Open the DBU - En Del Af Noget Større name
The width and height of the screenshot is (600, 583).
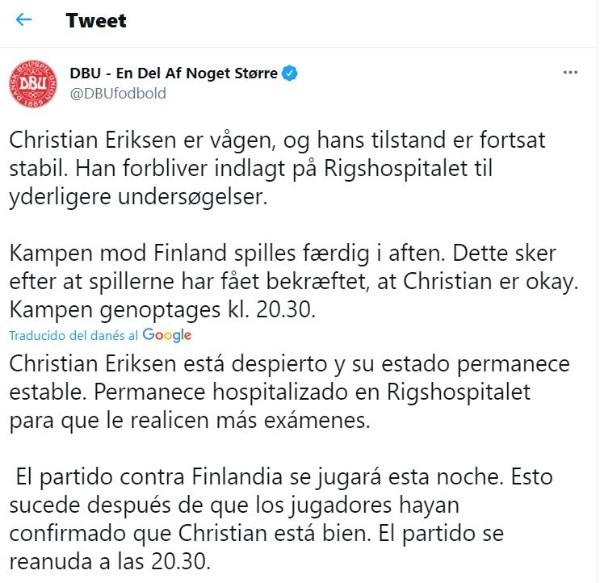[173, 74]
